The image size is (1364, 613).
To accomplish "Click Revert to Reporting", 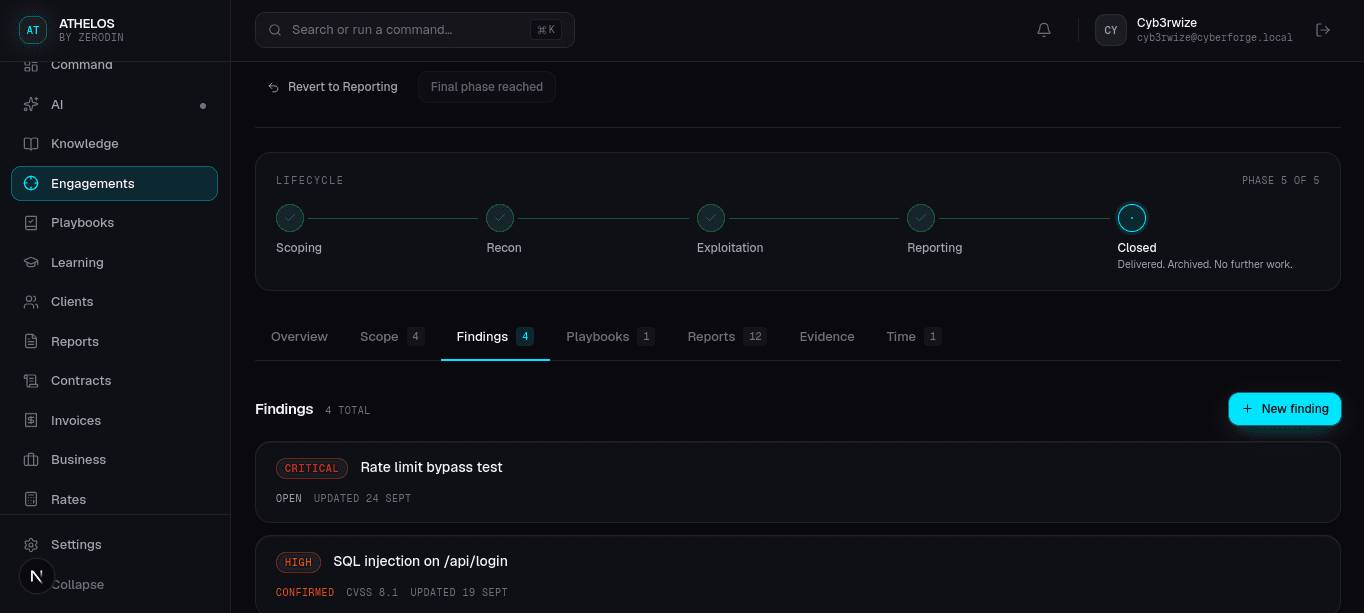I will pyautogui.click(x=333, y=87).
